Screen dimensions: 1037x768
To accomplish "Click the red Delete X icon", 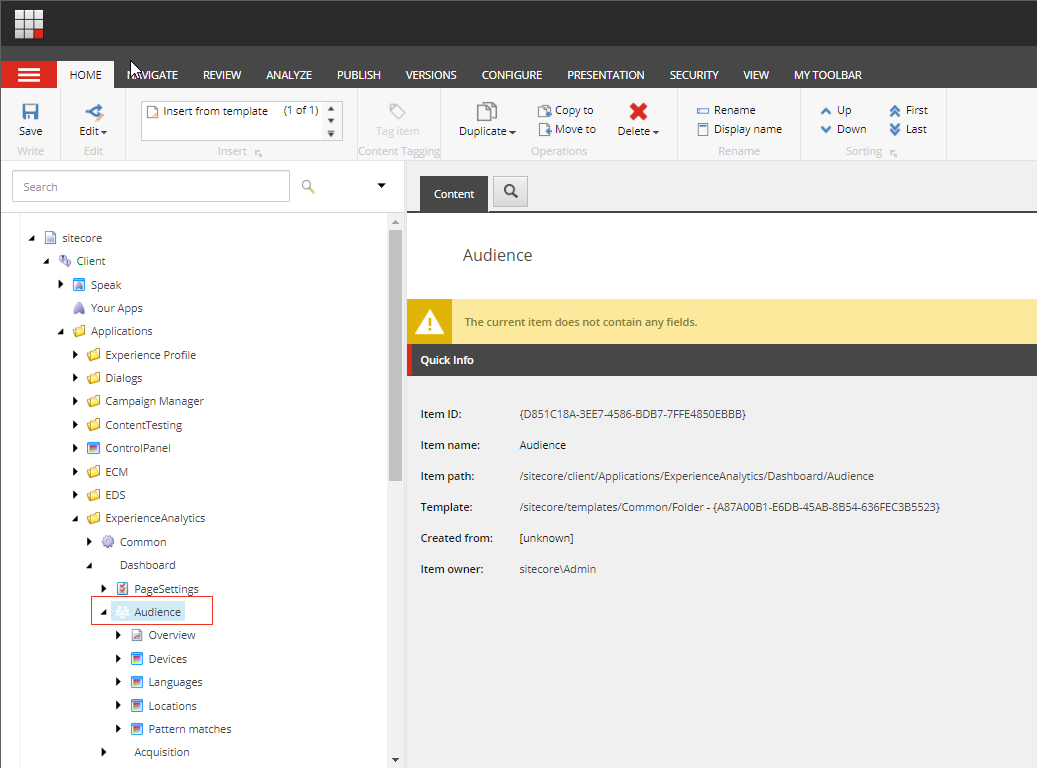I will [638, 111].
